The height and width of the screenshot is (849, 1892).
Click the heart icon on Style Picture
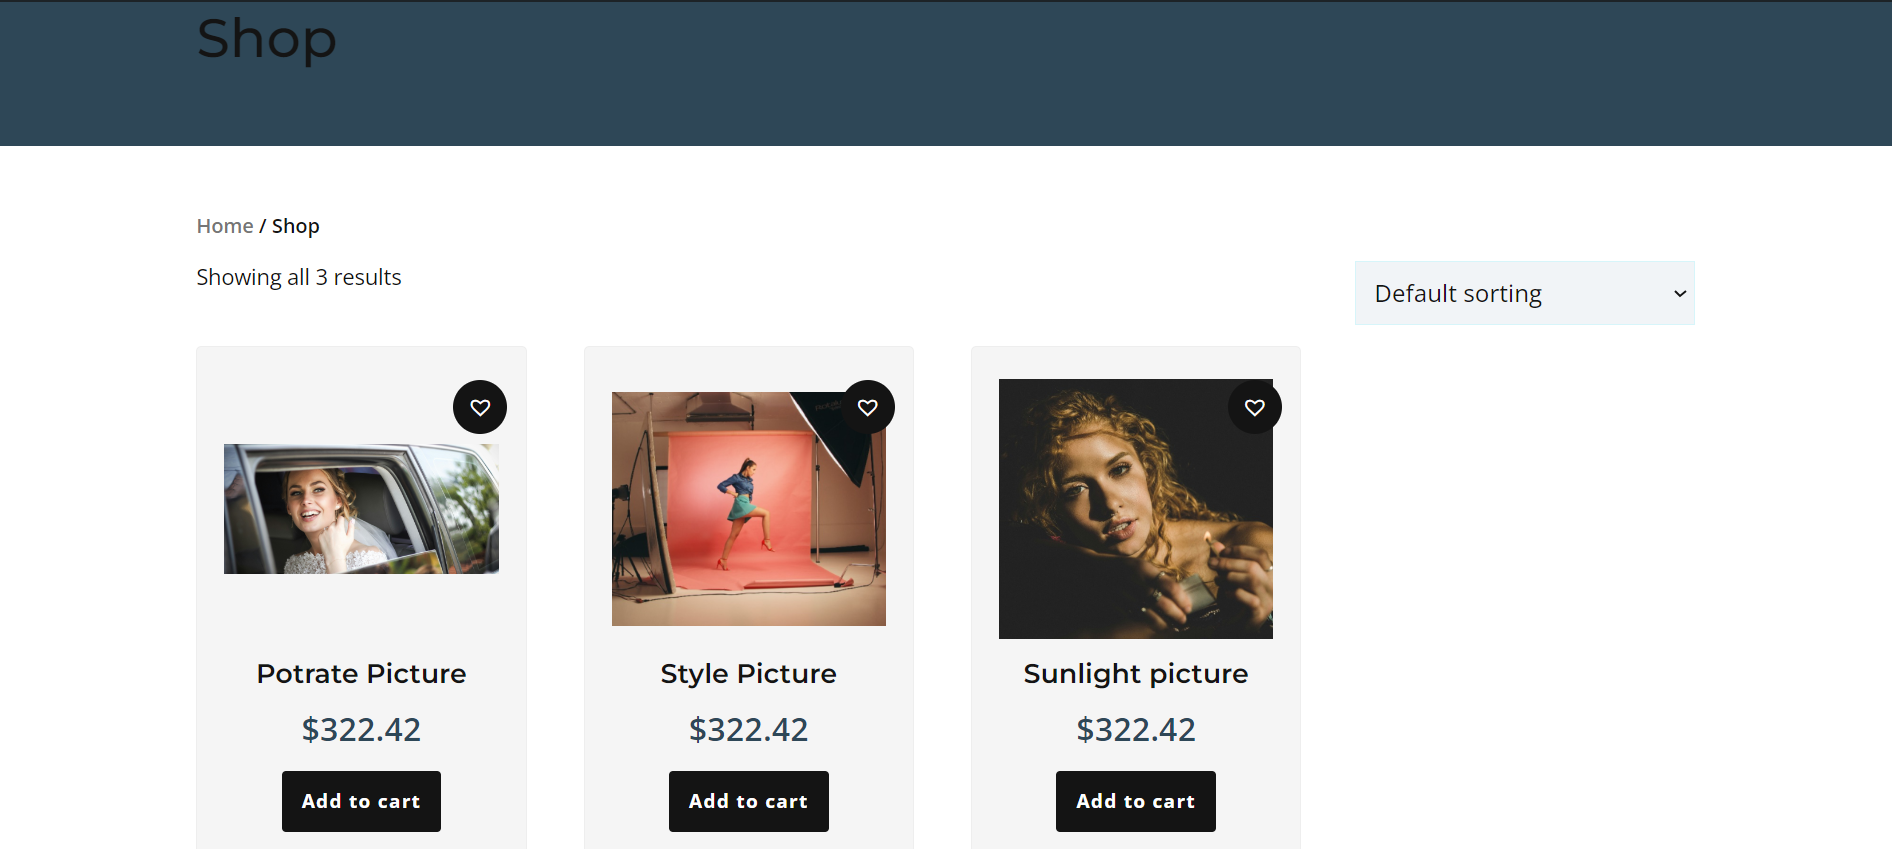click(867, 407)
